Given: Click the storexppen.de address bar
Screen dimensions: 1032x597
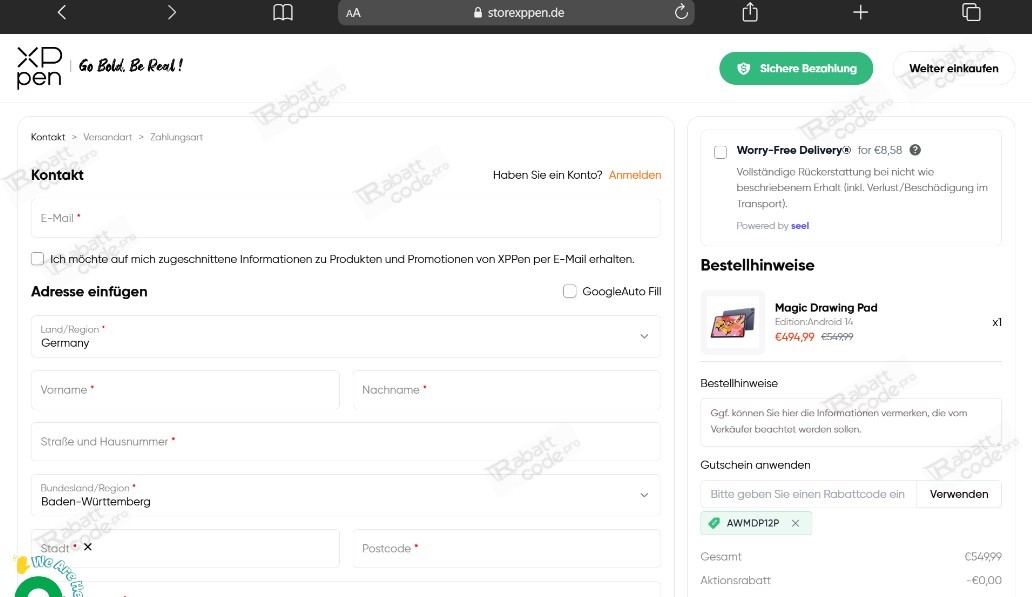Looking at the screenshot, I should point(516,13).
